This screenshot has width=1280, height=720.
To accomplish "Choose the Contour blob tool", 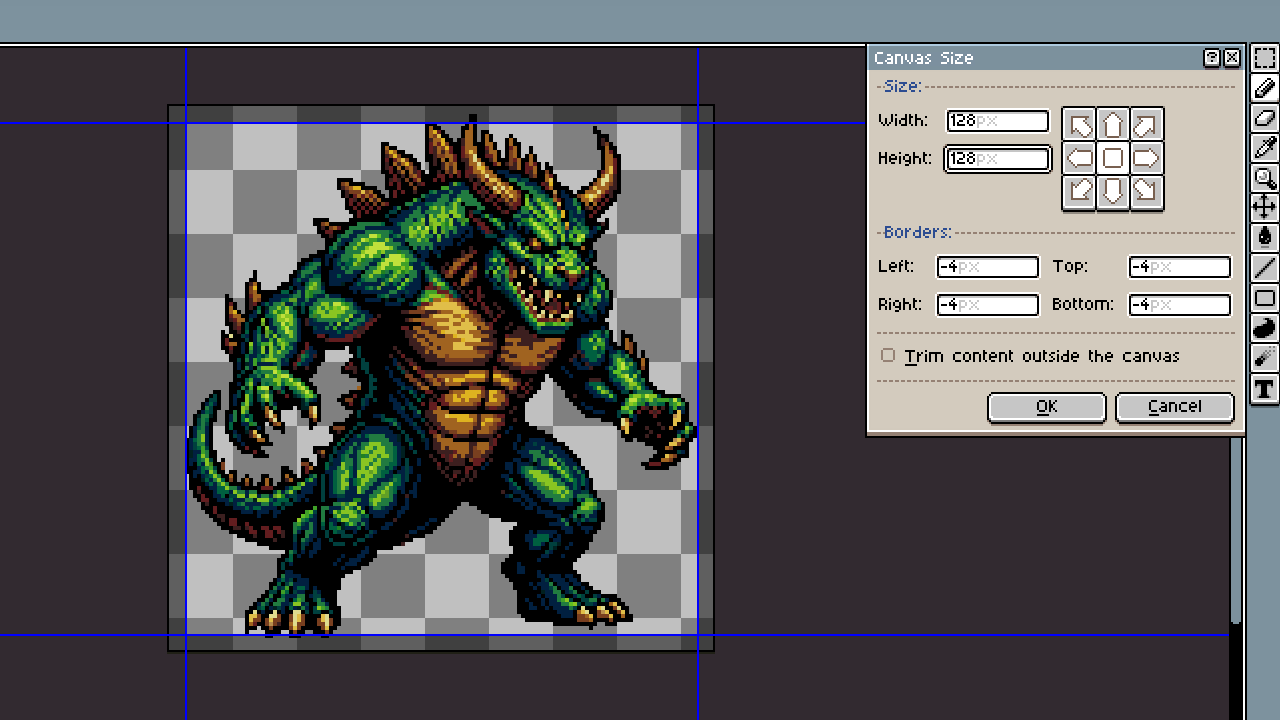I will (1265, 328).
